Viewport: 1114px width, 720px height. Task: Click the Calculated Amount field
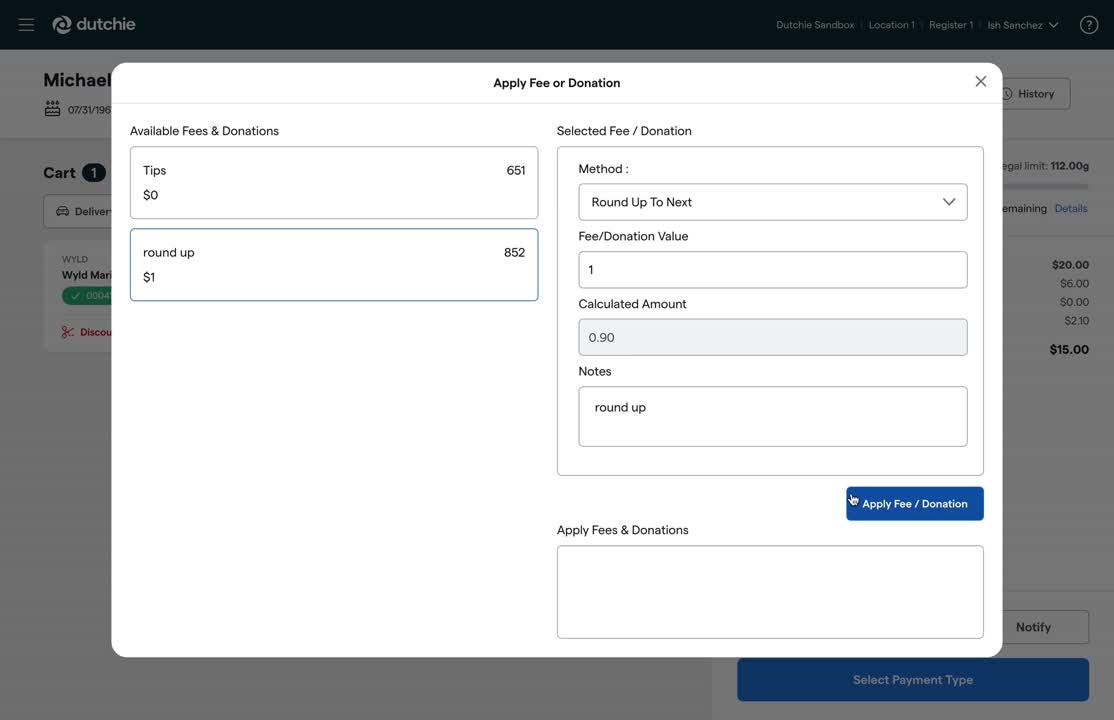772,337
